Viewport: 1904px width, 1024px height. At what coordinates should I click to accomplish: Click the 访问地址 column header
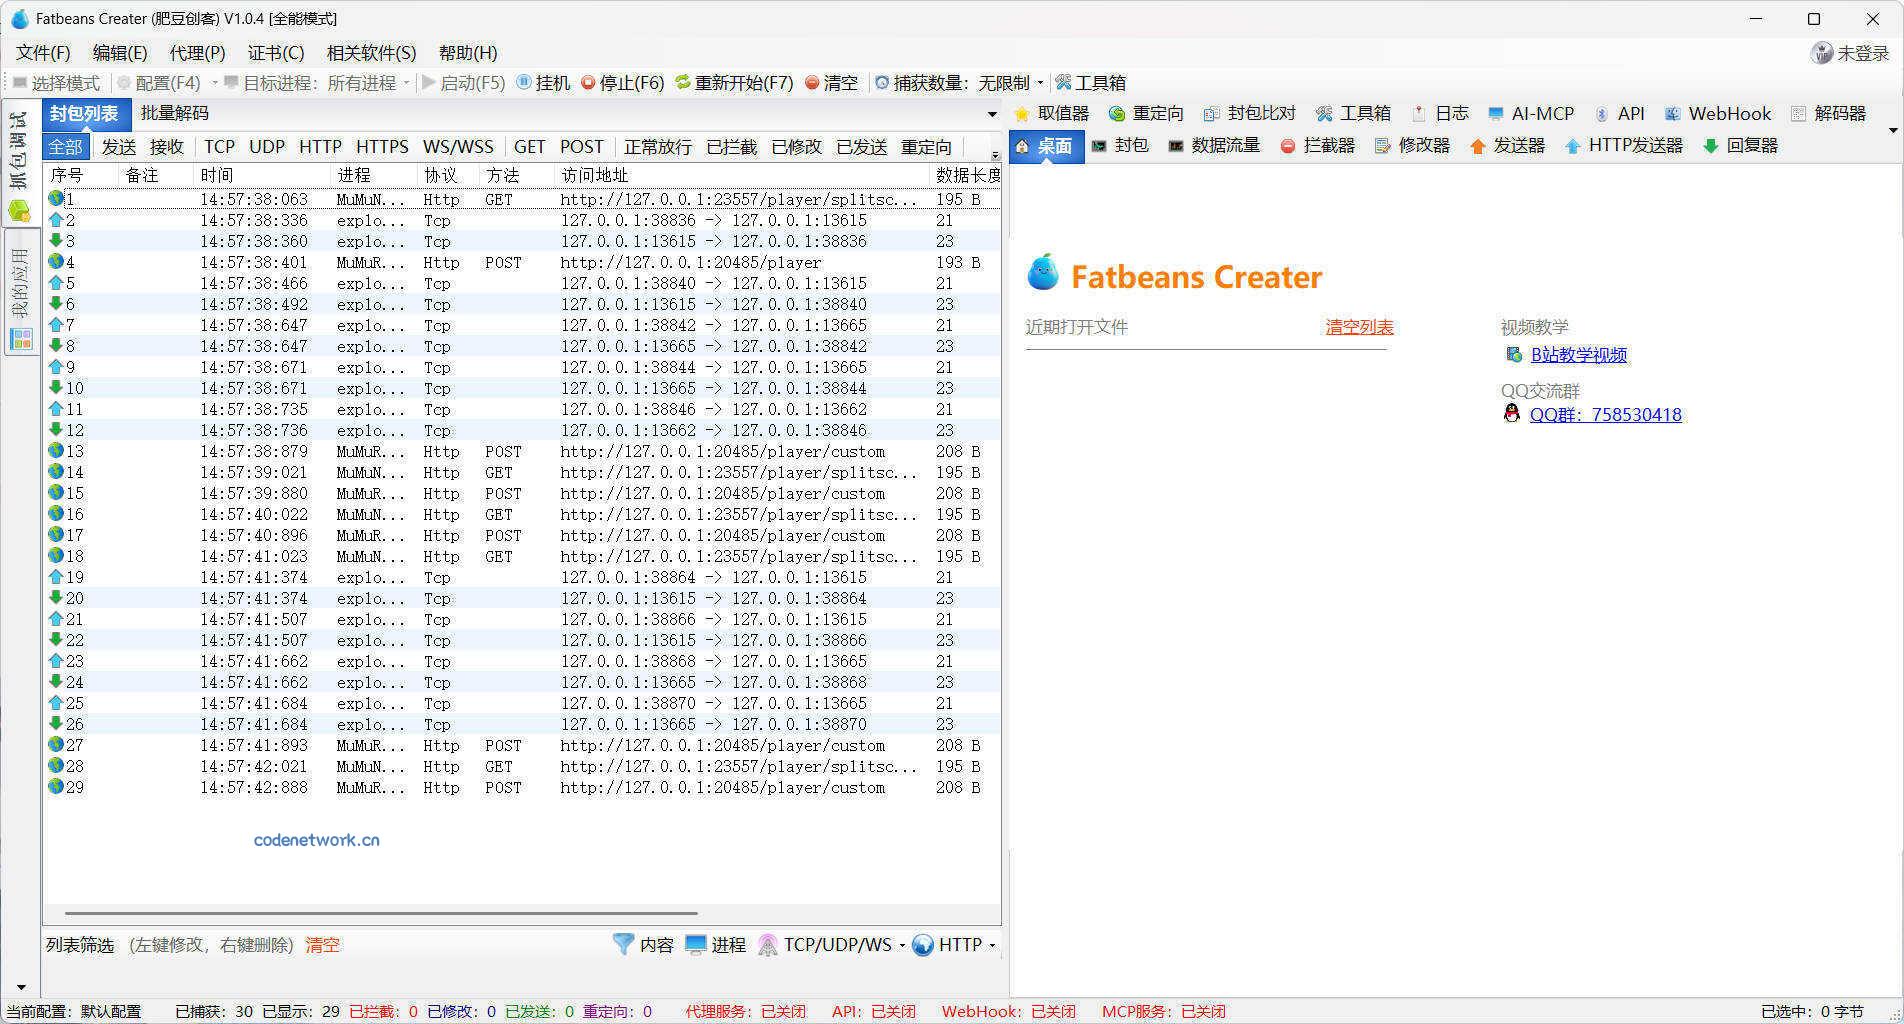tap(741, 175)
